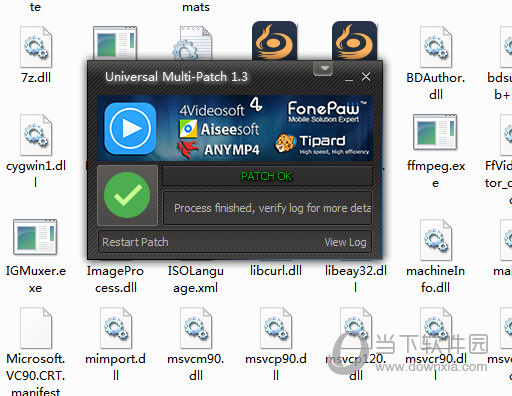Click Restart Patch button
This screenshot has width=512, height=396.
click(x=135, y=242)
